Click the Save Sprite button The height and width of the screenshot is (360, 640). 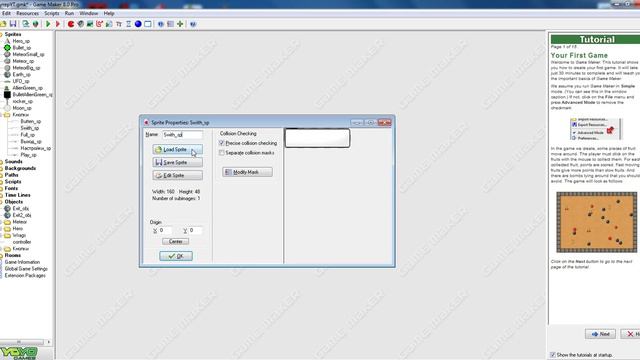pos(178,162)
